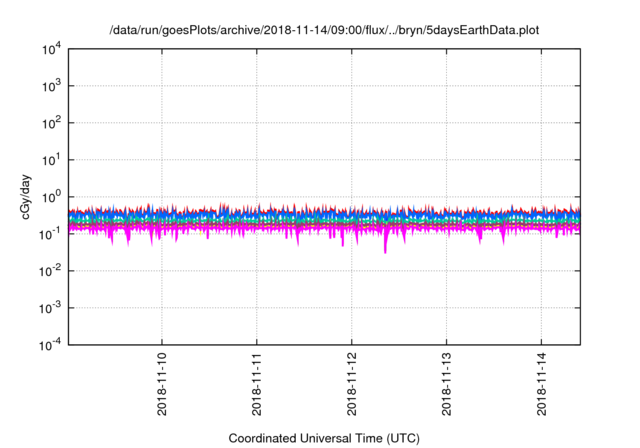Click the 2018-11-12 date tick label
This screenshot has width=640, height=448.
(352, 384)
